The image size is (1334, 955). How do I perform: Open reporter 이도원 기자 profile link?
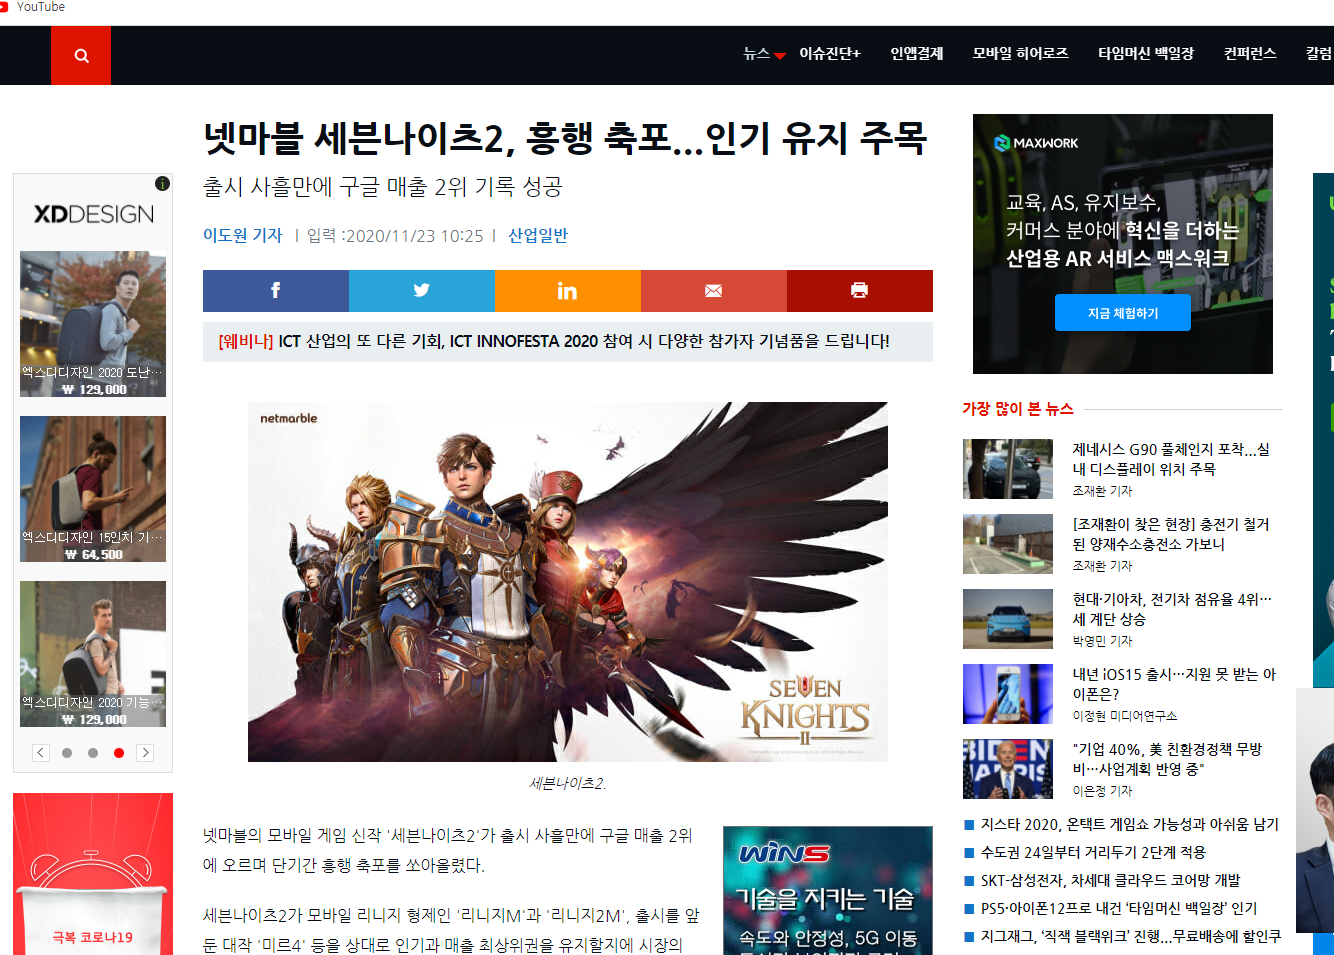(x=243, y=236)
